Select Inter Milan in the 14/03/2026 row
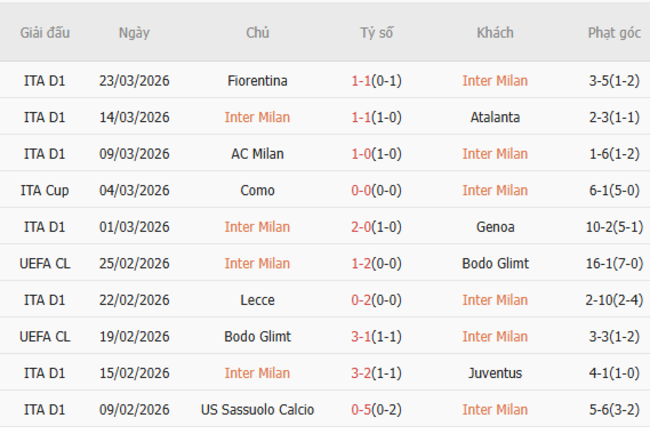 (x=257, y=117)
